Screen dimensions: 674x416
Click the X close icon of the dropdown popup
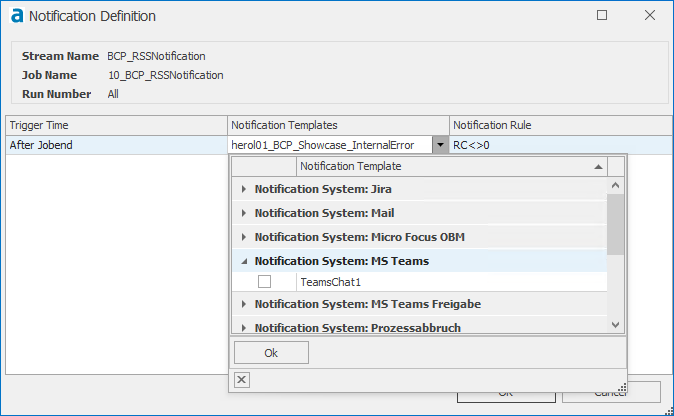tap(242, 380)
